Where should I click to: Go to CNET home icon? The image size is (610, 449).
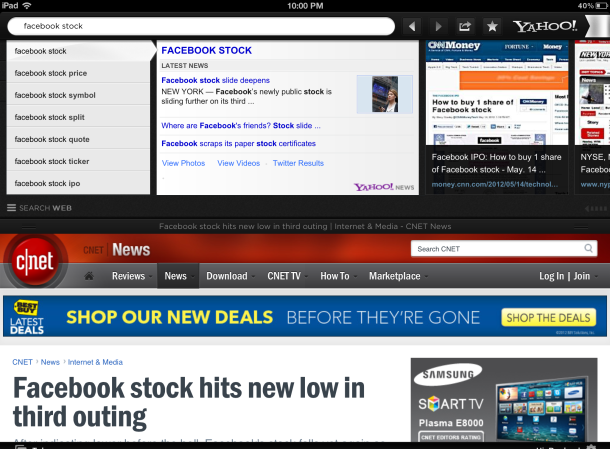click(89, 276)
